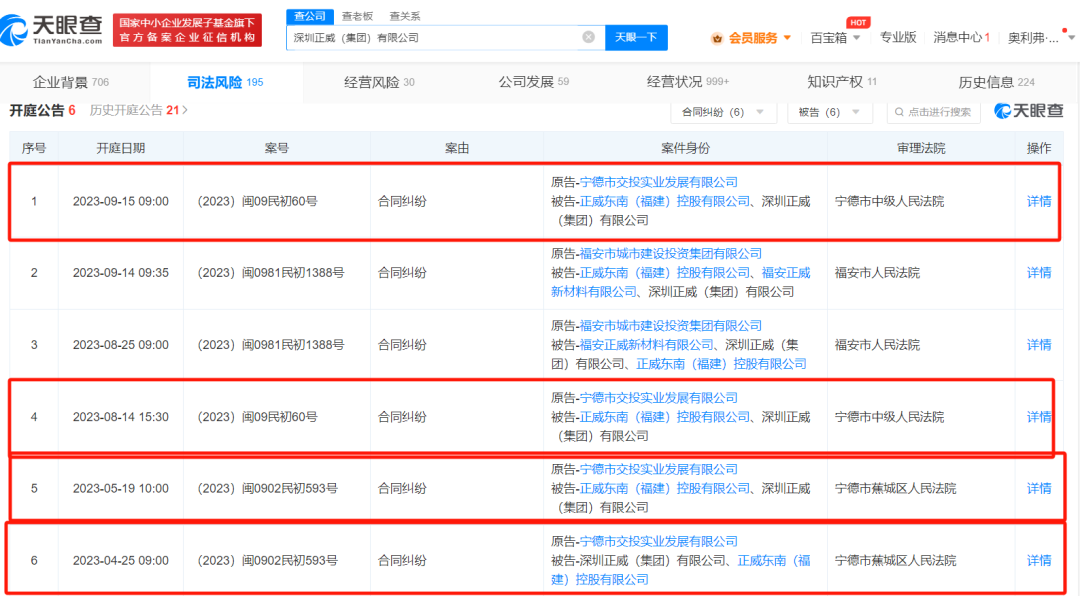1080x596 pixels.
Task: Select date cell 2023-05-19 10:00
Action: click(x=121, y=489)
